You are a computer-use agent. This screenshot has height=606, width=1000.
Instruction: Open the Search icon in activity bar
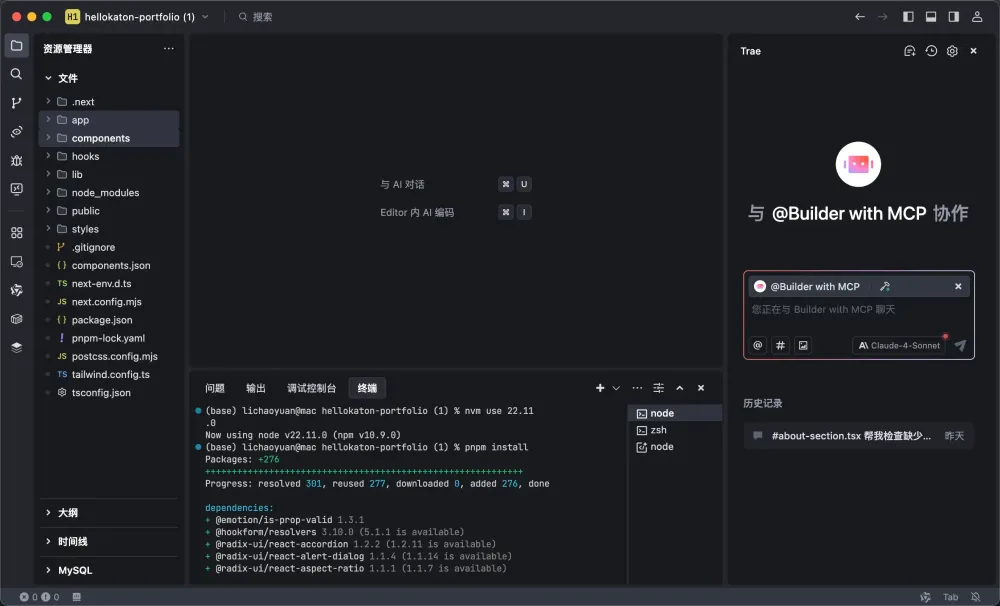point(17,74)
